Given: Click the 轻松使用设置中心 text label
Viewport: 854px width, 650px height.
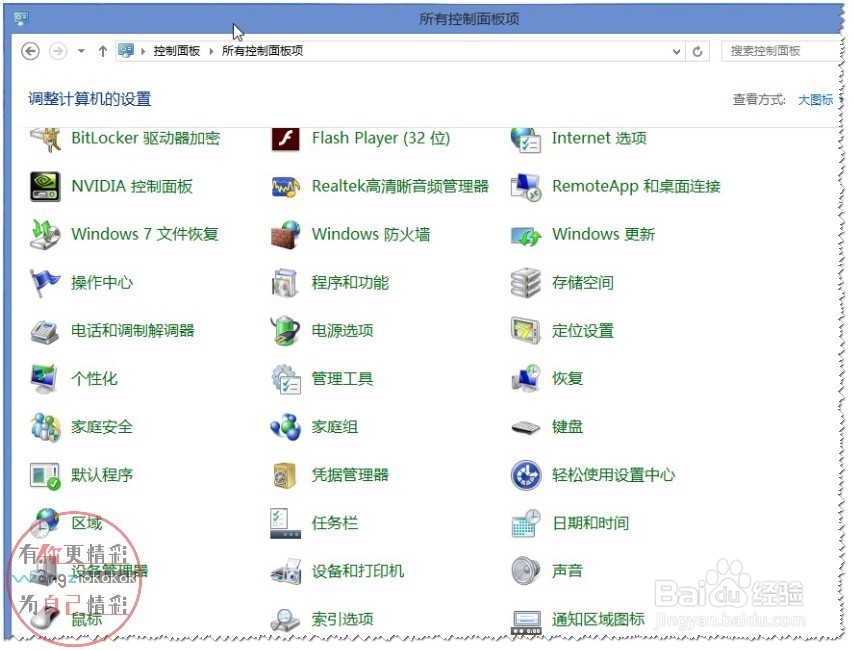Looking at the screenshot, I should click(x=613, y=475).
